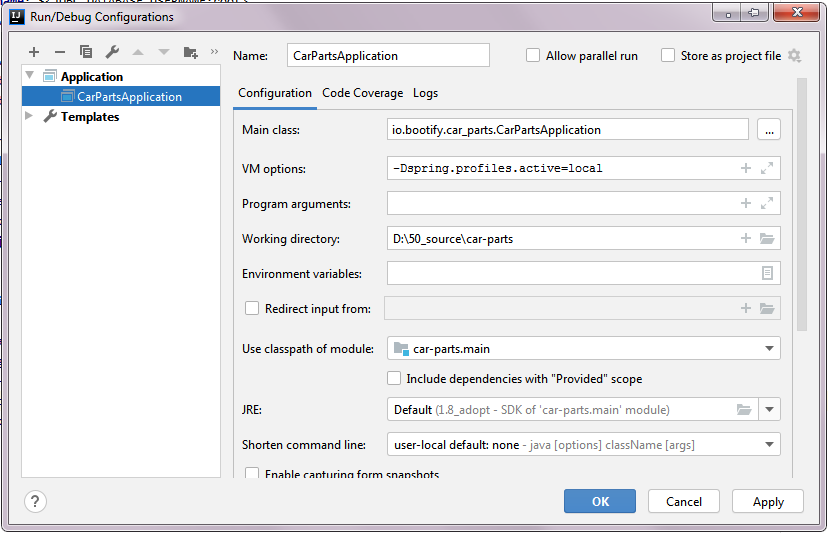
Task: Insert macro plus in Program arguments field
Action: pyautogui.click(x=746, y=203)
